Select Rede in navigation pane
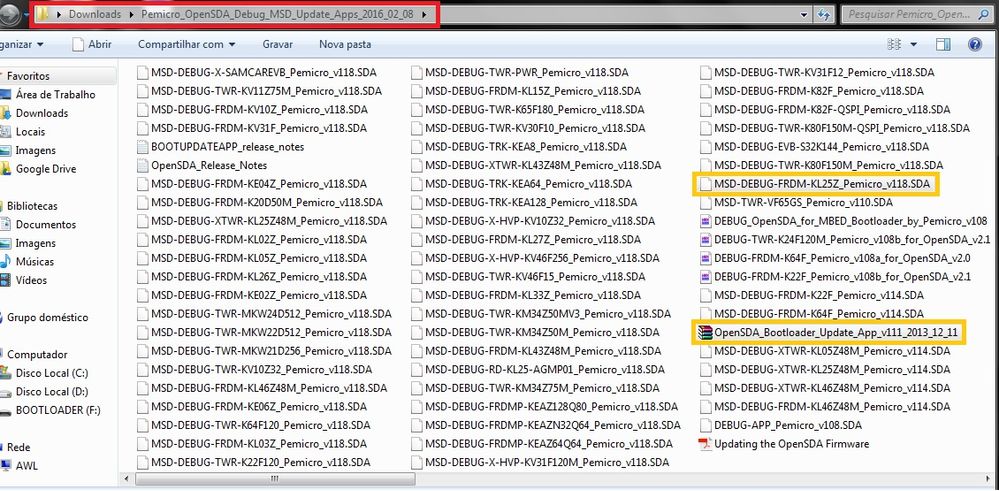Image resolution: width=999 pixels, height=491 pixels. coord(18,447)
